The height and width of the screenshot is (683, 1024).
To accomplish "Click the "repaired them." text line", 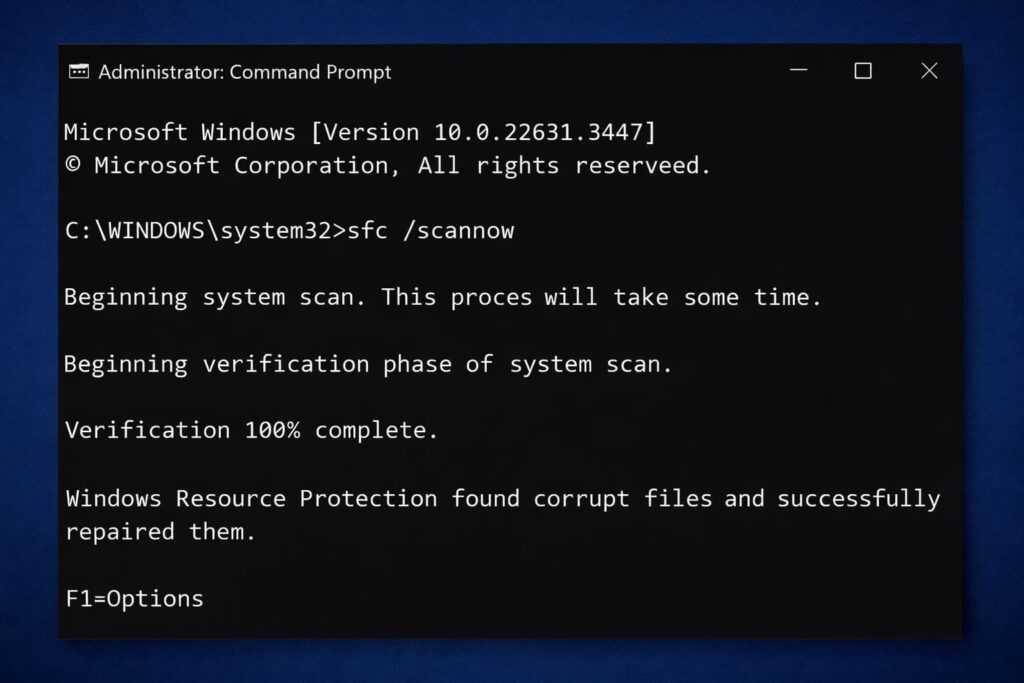I will 160,532.
